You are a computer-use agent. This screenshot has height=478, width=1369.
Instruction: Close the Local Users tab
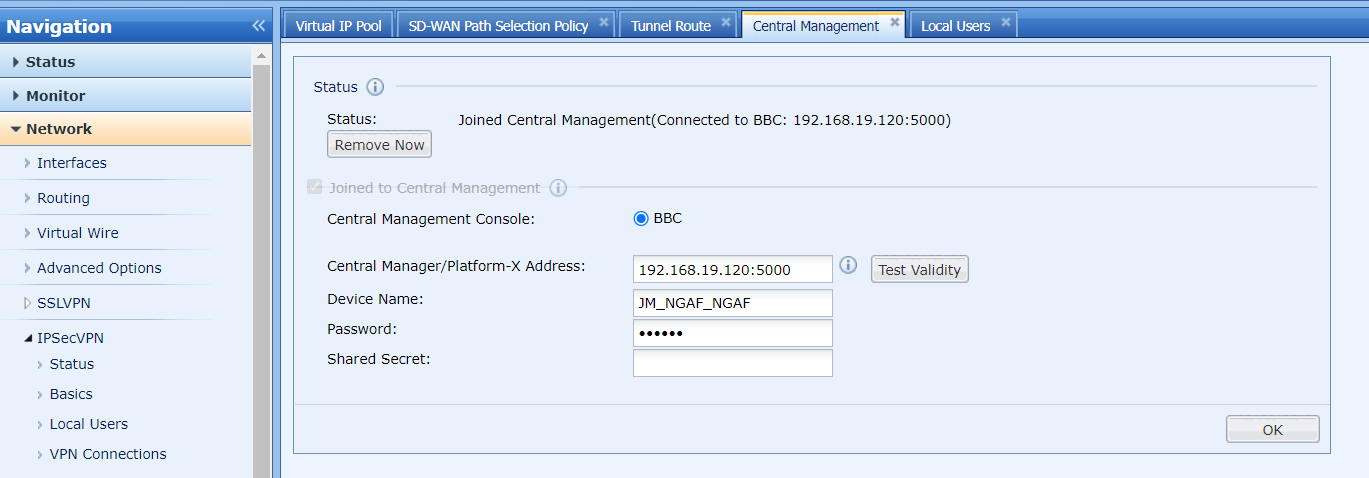[x=1005, y=23]
